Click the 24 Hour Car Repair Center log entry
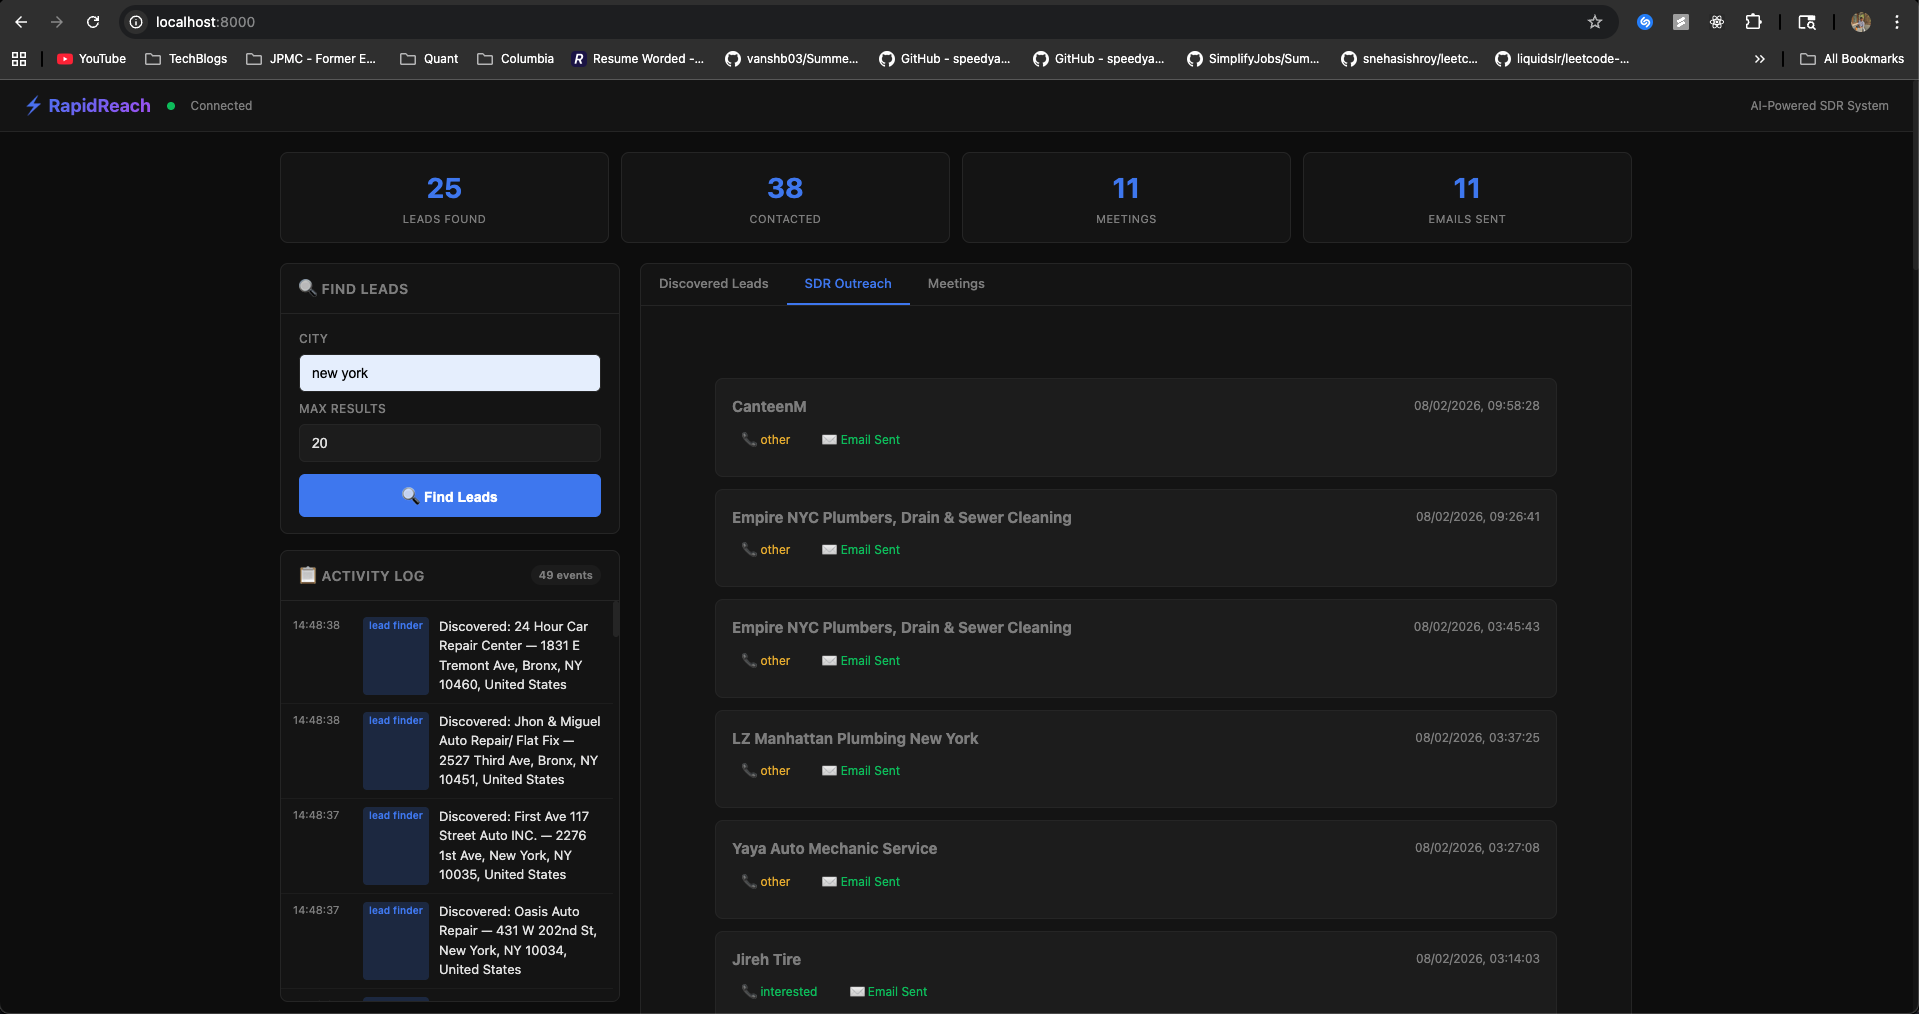1919x1014 pixels. click(447, 655)
